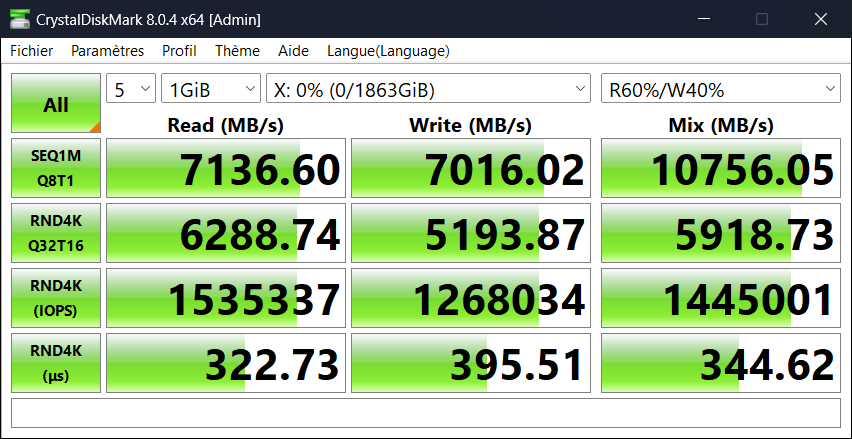The height and width of the screenshot is (439, 852).
Task: Click the sequential mix result 10756.05
Action: [x=720, y=168]
